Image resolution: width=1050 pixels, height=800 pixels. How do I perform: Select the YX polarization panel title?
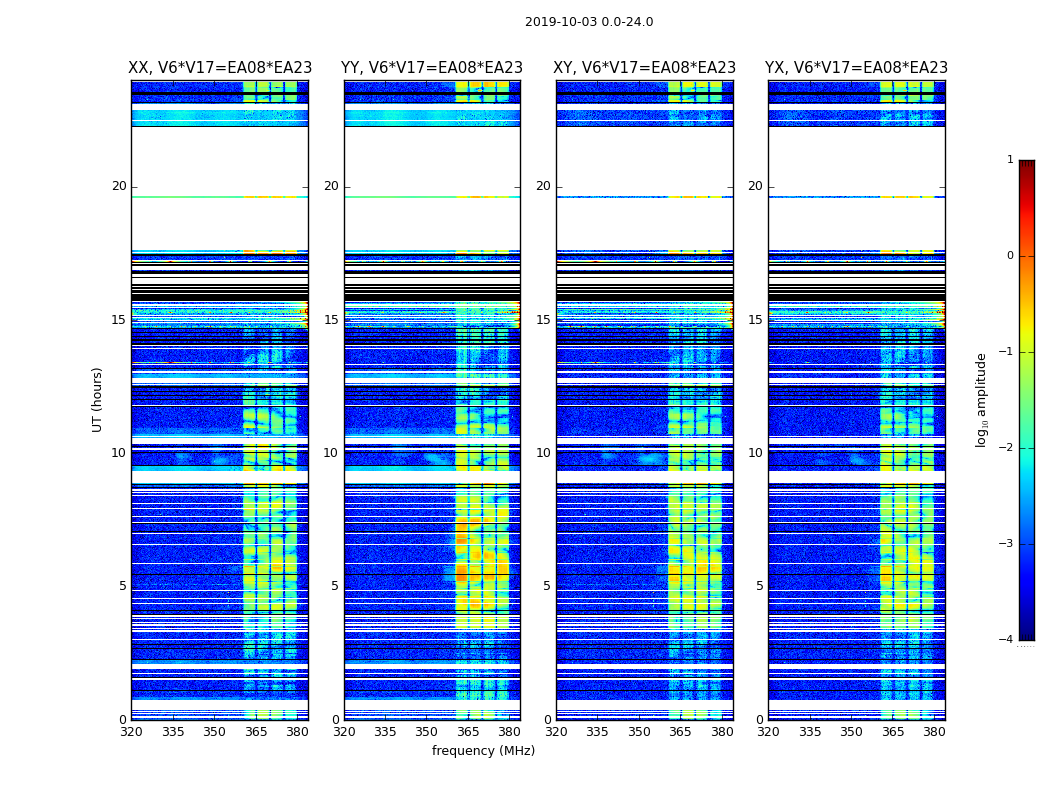[x=856, y=68]
